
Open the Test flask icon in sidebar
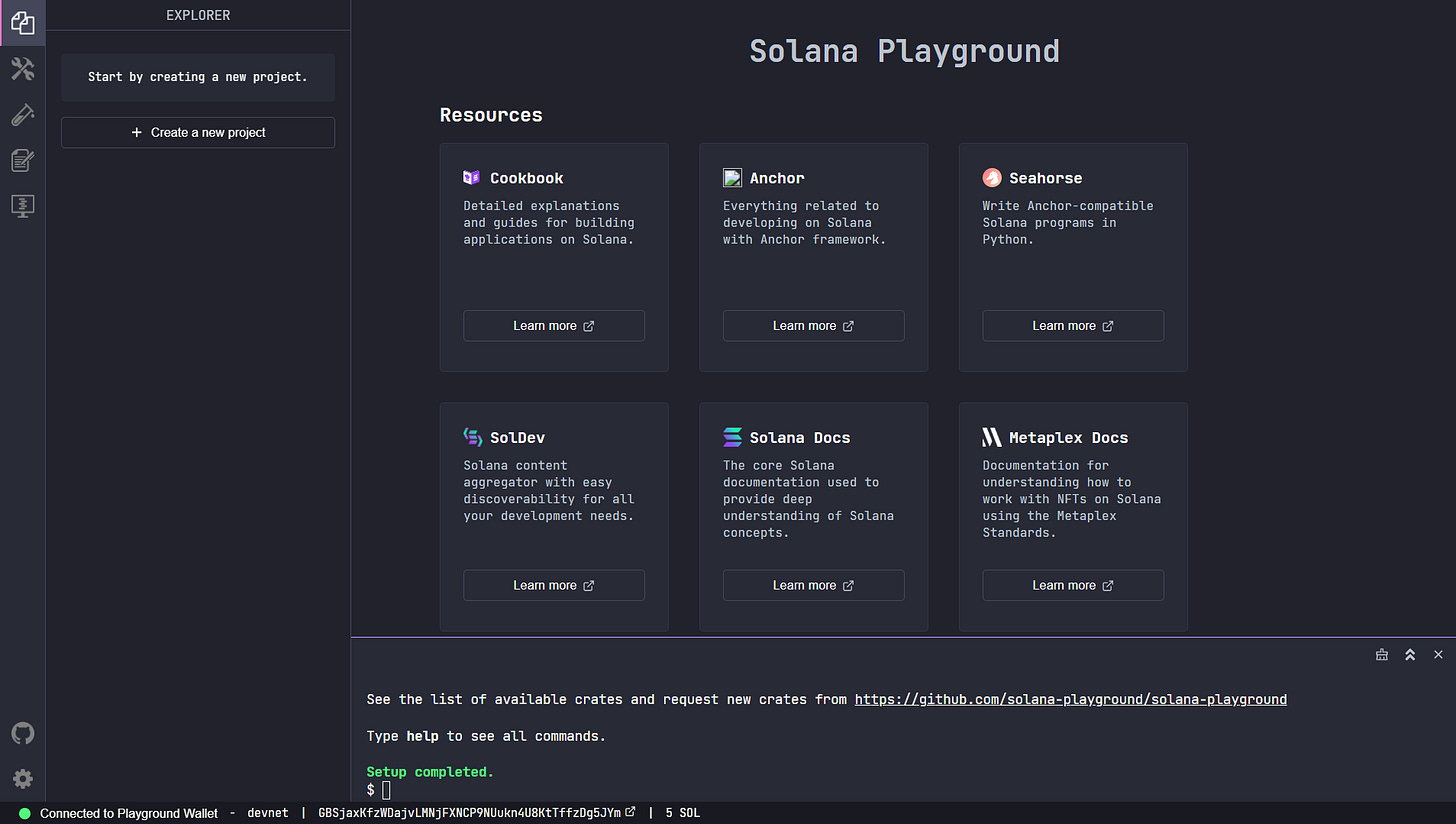coord(22,115)
